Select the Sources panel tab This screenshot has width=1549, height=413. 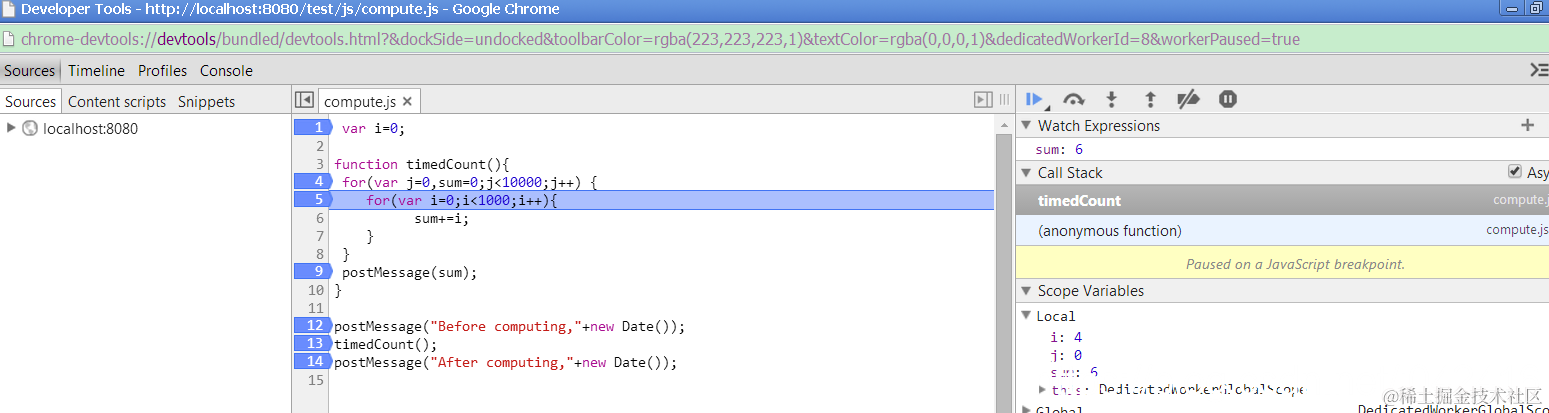29,70
